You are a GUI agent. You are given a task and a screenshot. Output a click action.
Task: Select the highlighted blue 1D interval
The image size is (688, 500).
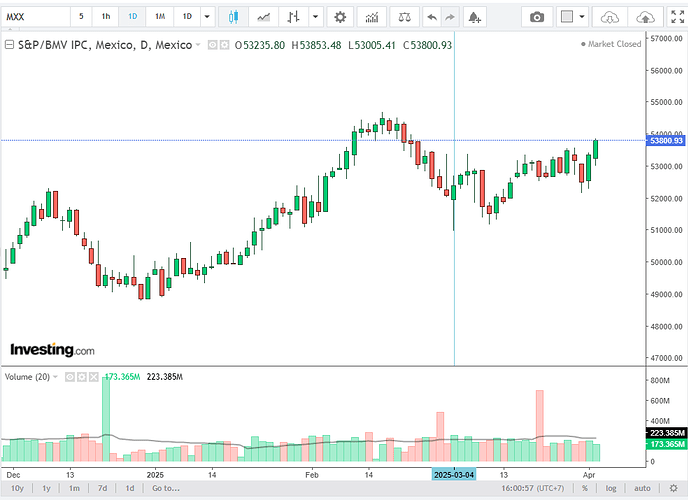pyautogui.click(x=133, y=17)
